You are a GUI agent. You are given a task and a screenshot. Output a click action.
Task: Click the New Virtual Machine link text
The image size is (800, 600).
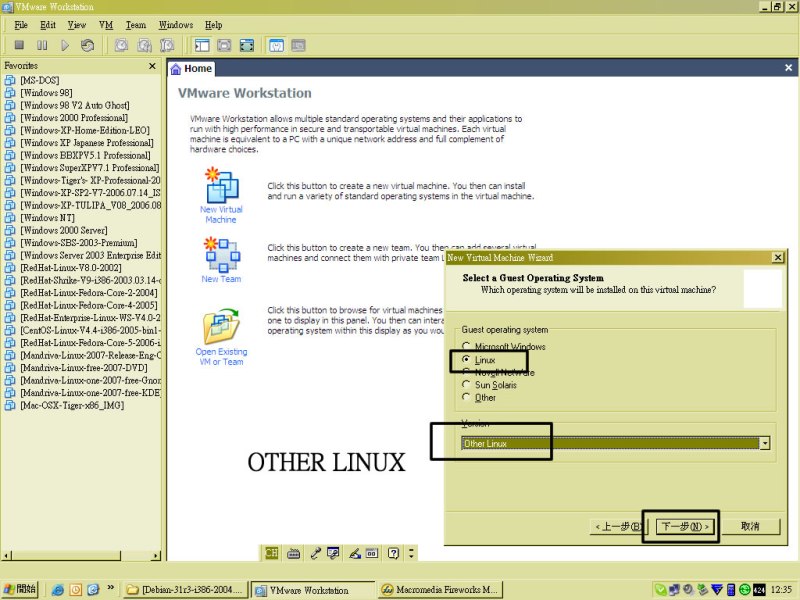(x=221, y=215)
